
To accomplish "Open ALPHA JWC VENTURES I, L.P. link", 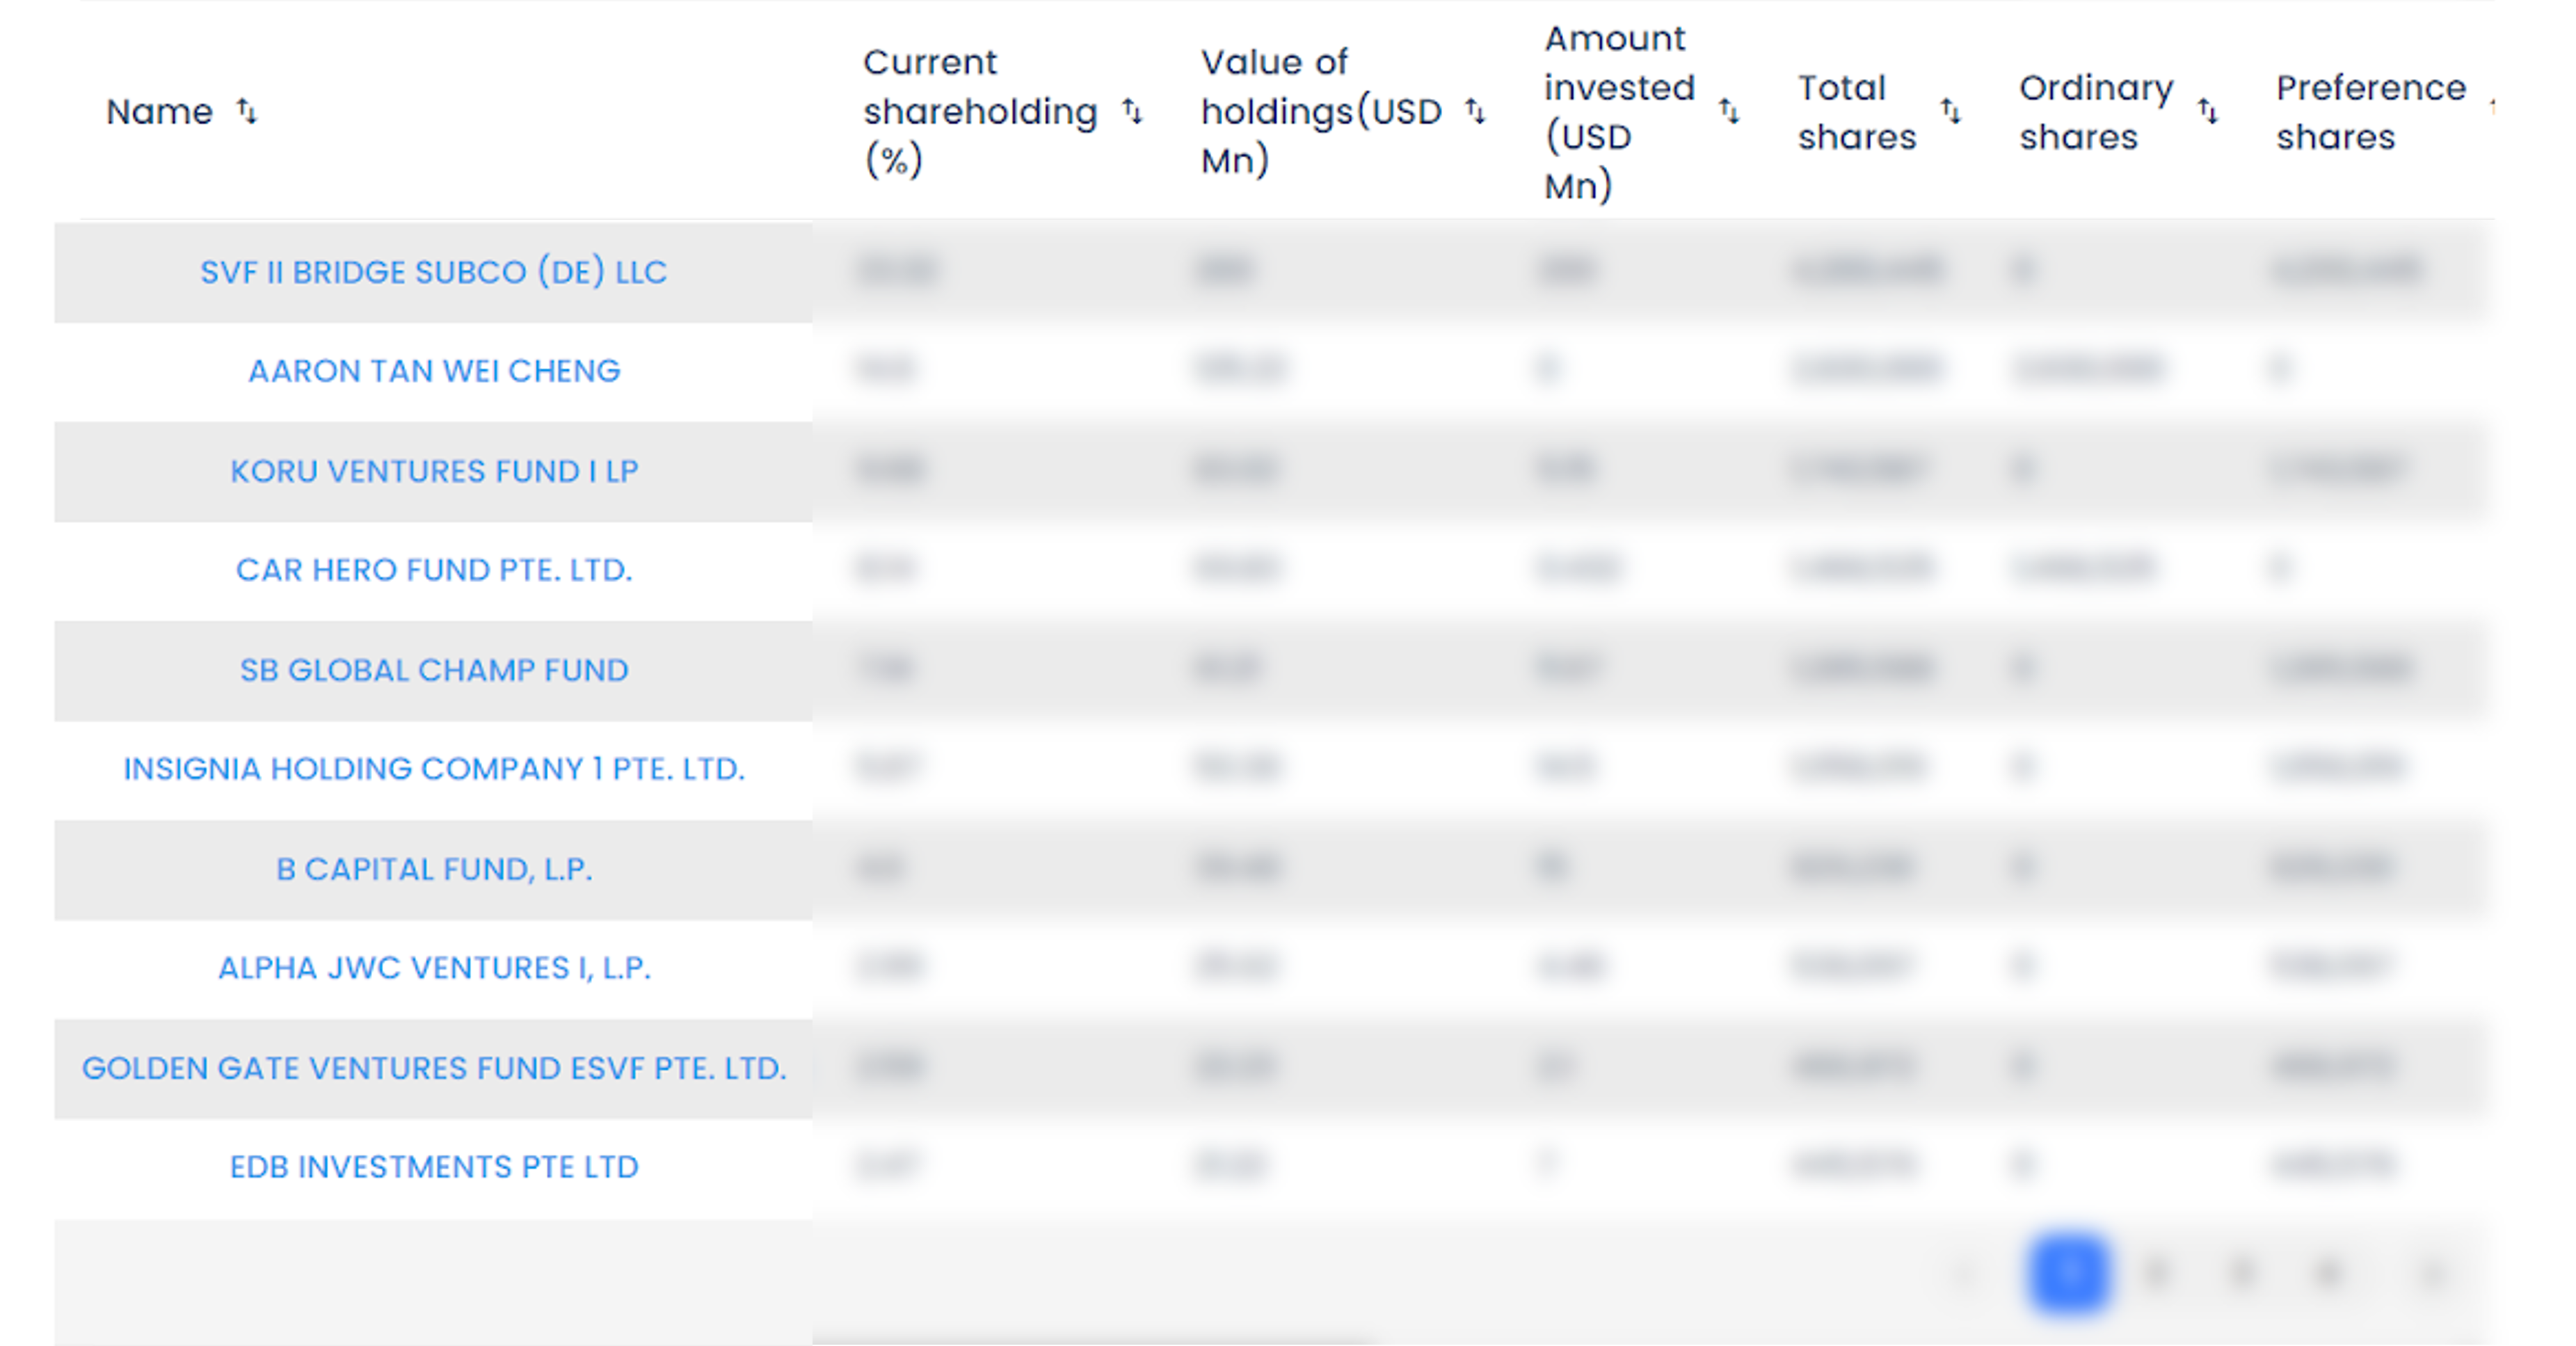I will tap(433, 968).
